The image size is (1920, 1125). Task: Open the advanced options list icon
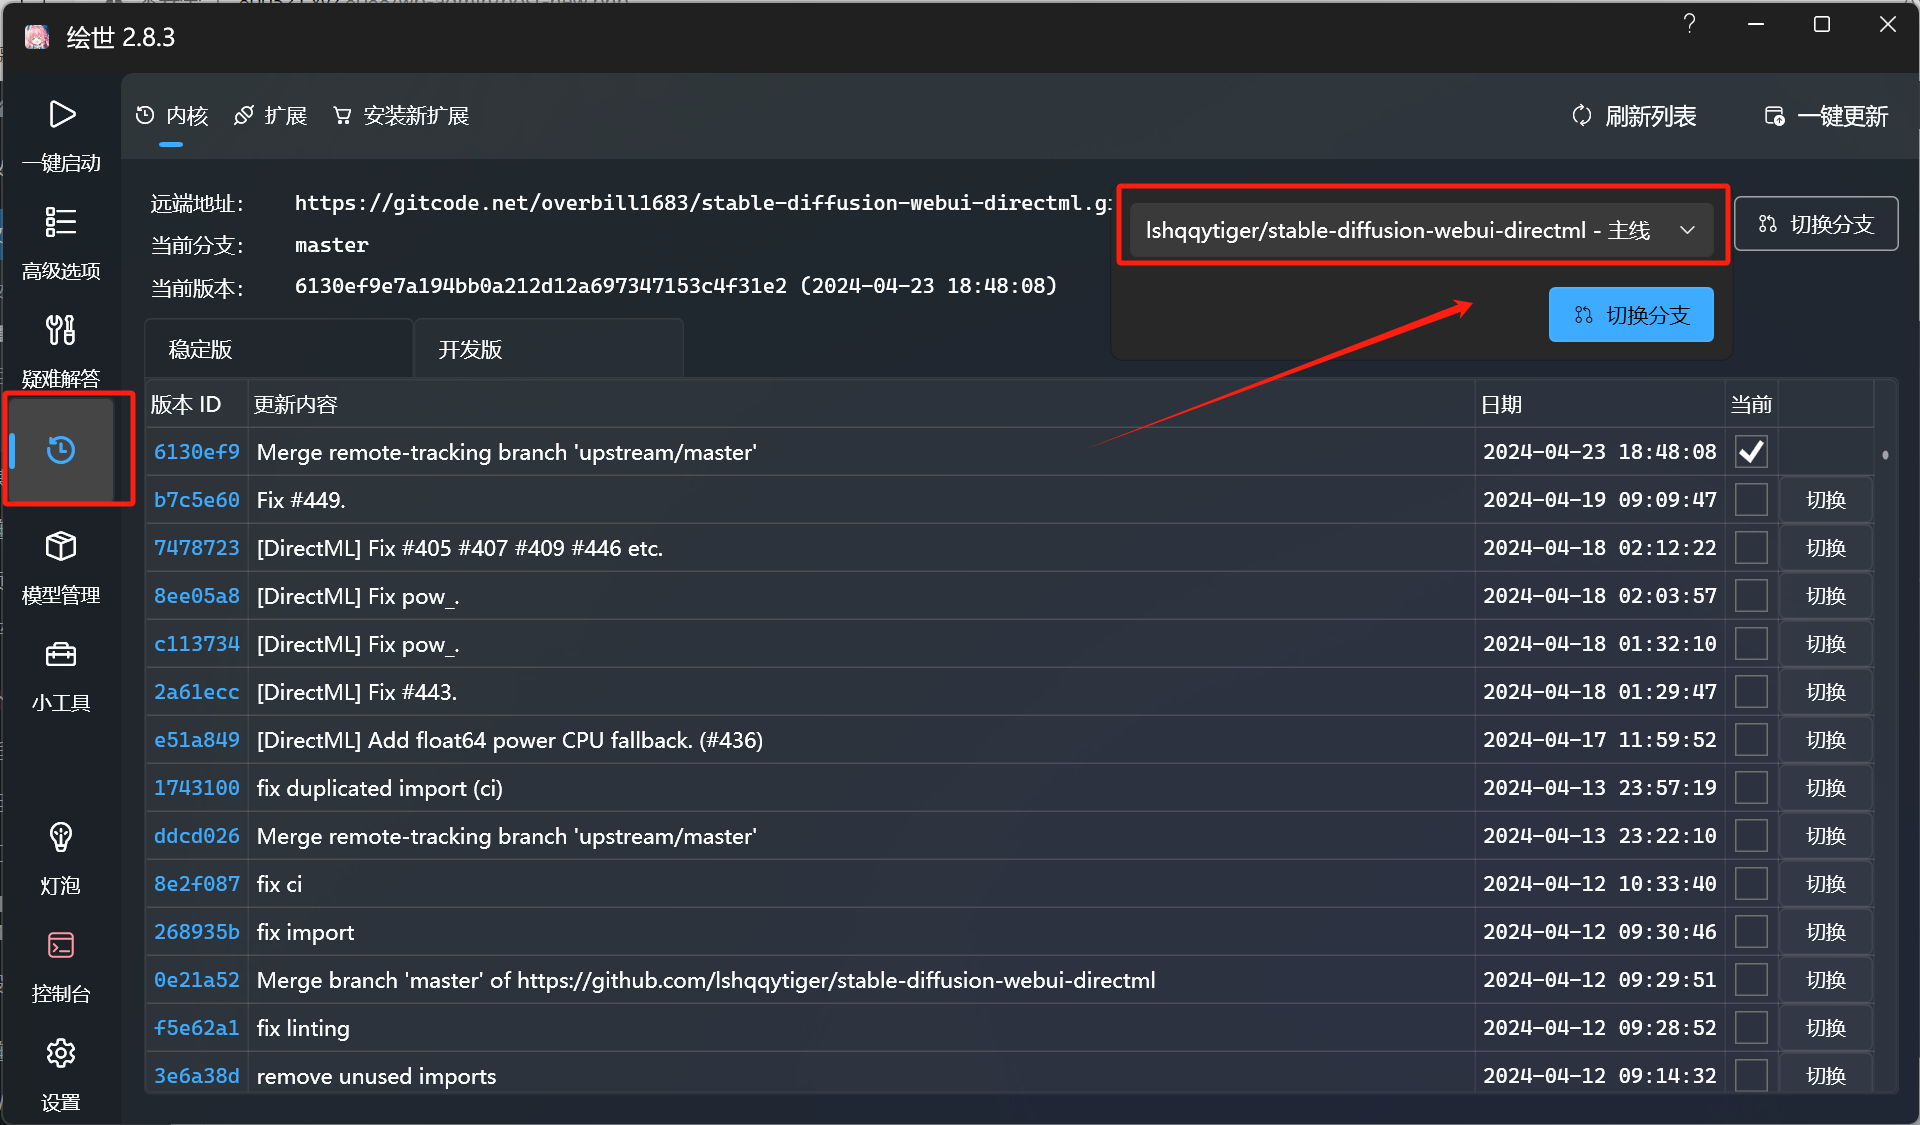(x=61, y=222)
